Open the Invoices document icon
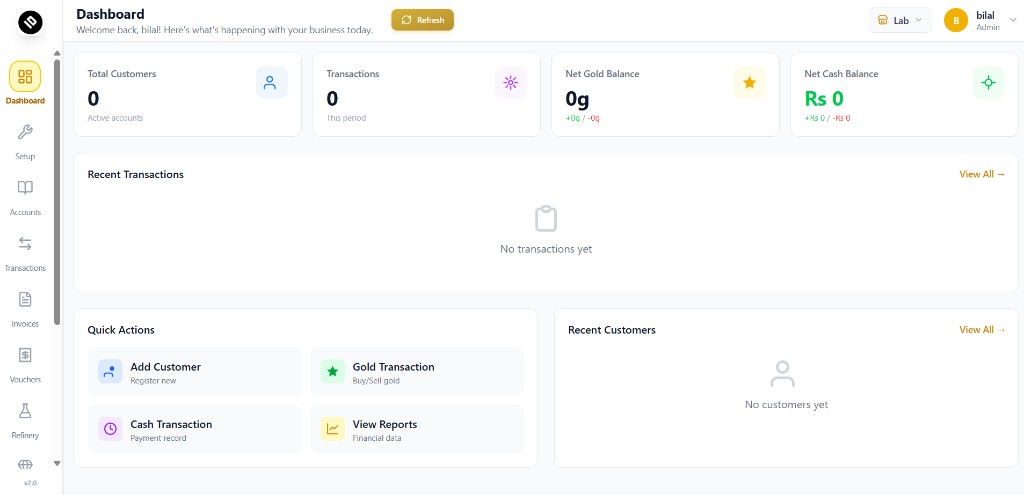This screenshot has height=495, width=1024. tap(25, 300)
